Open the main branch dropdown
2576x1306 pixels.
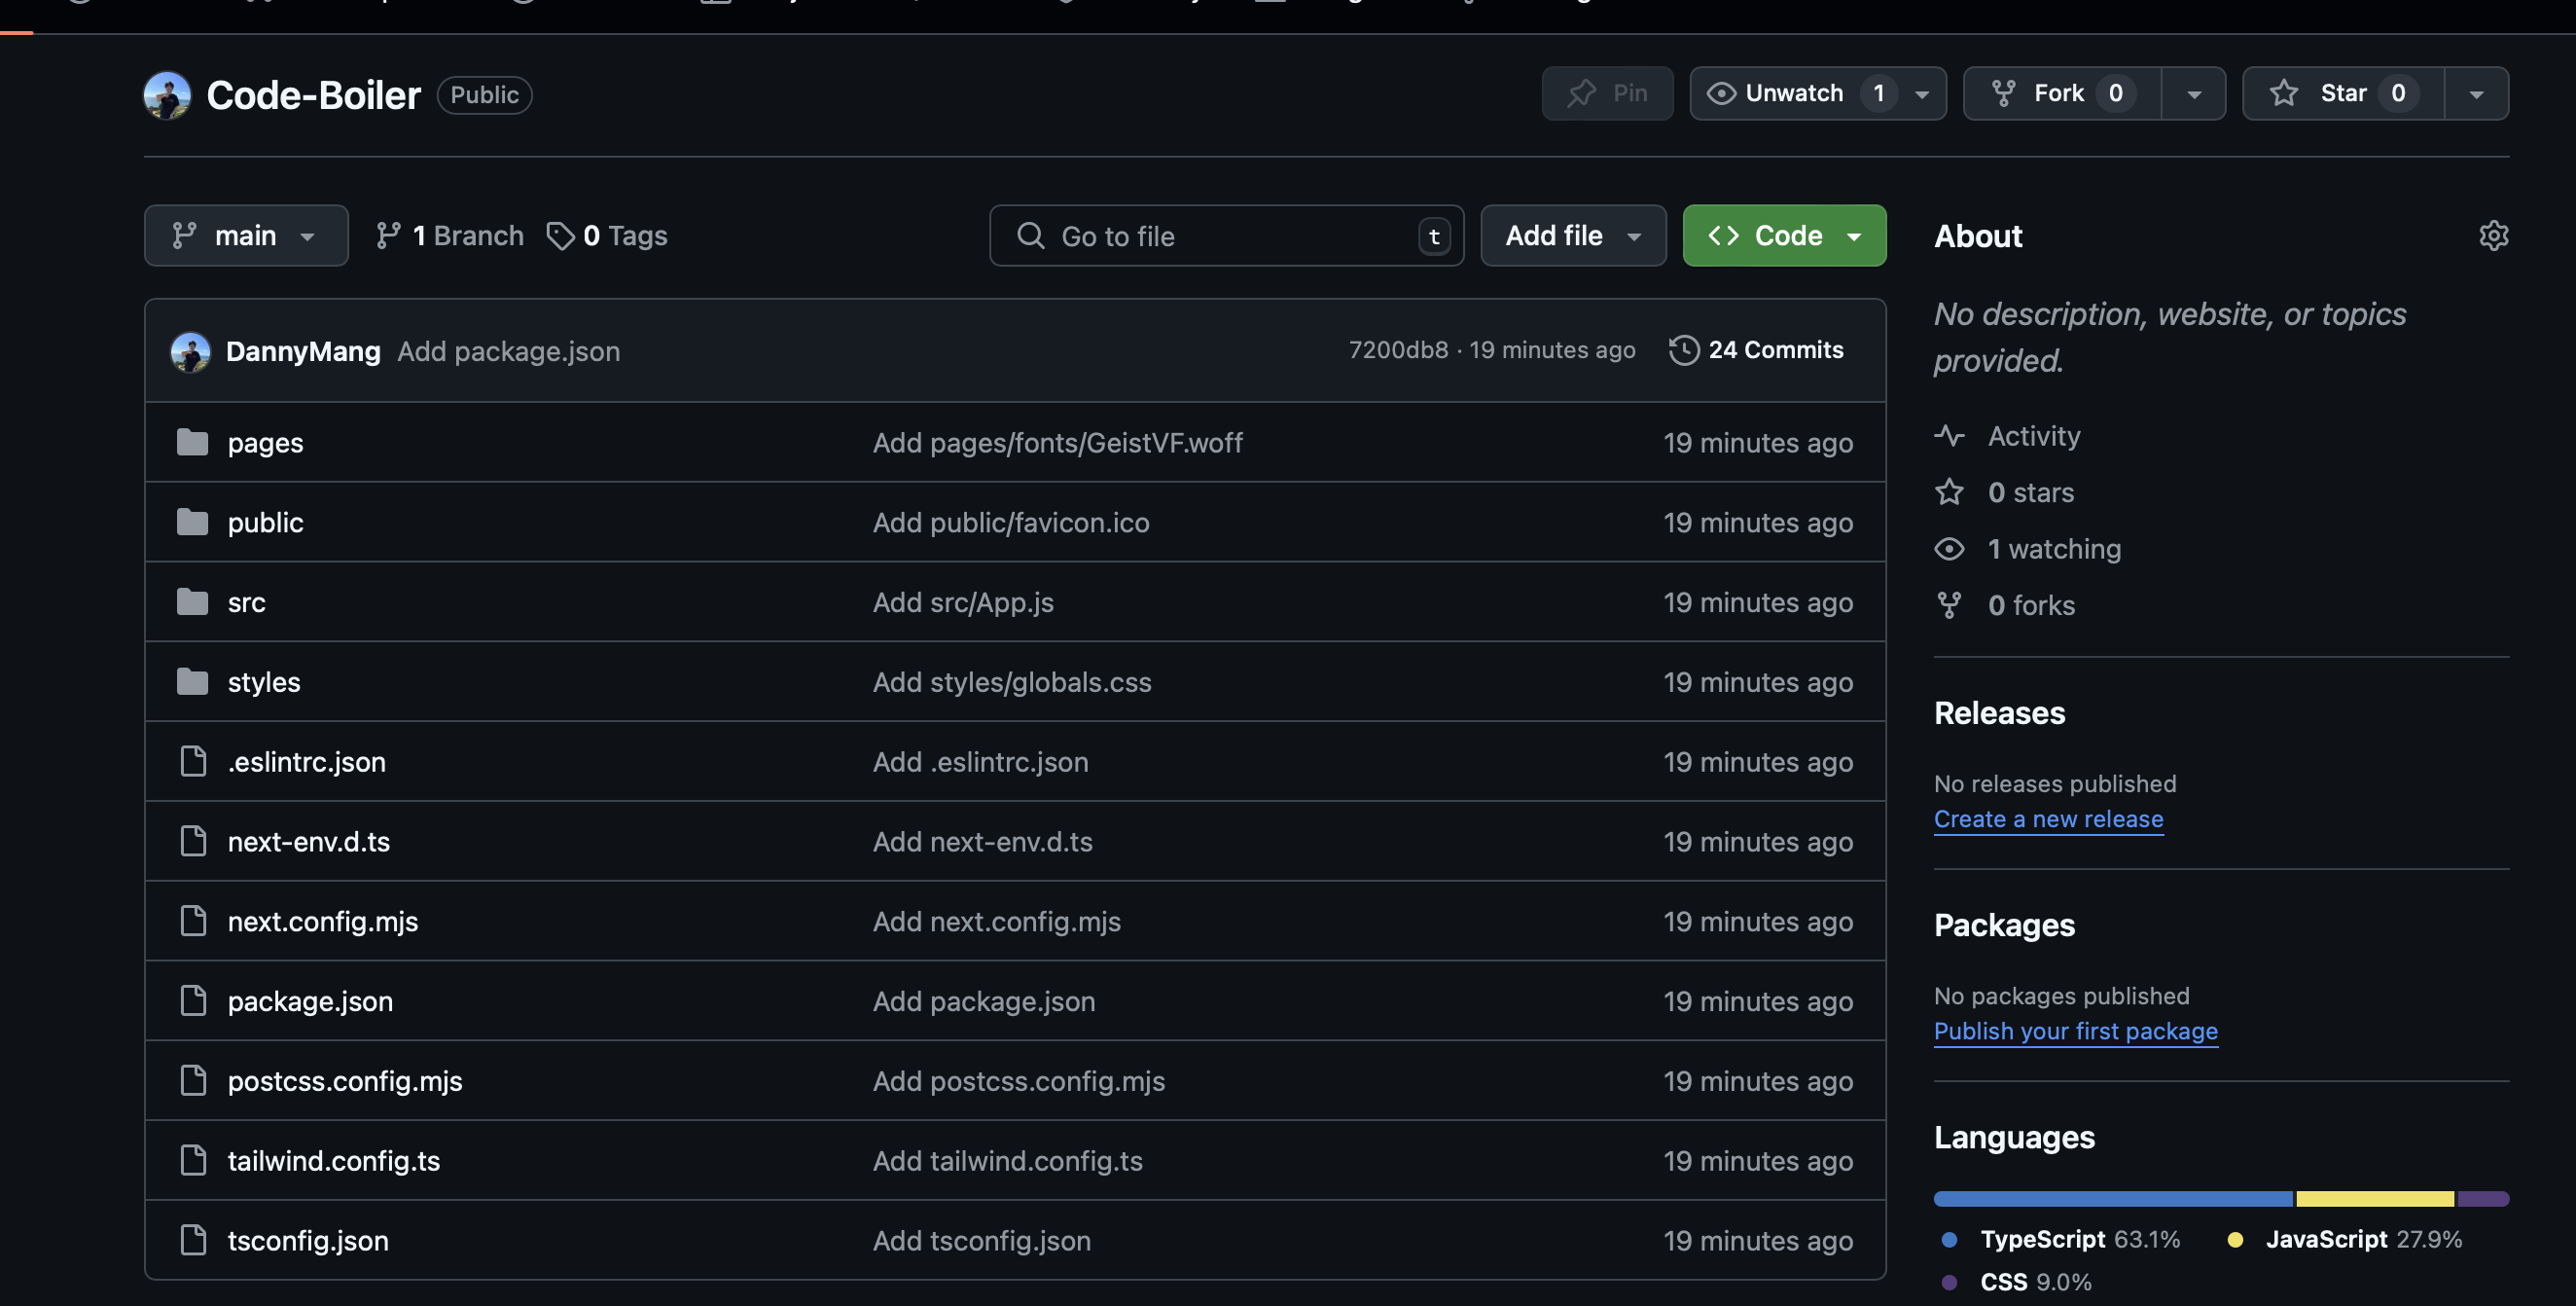(246, 236)
